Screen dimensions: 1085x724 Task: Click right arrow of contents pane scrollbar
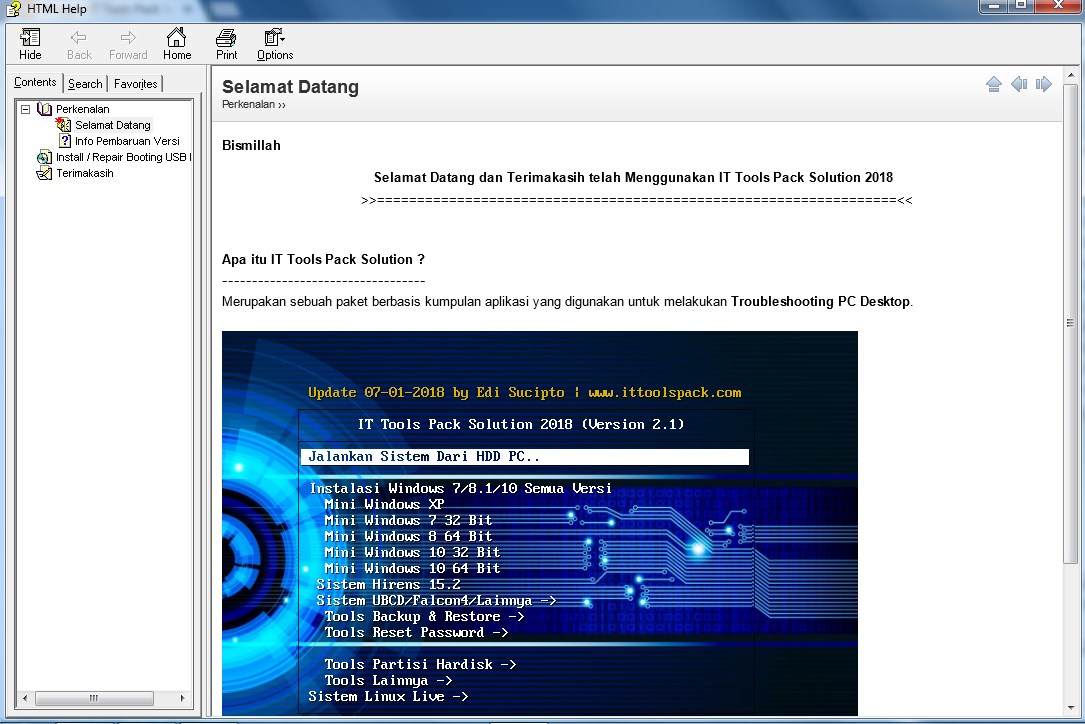(x=182, y=698)
